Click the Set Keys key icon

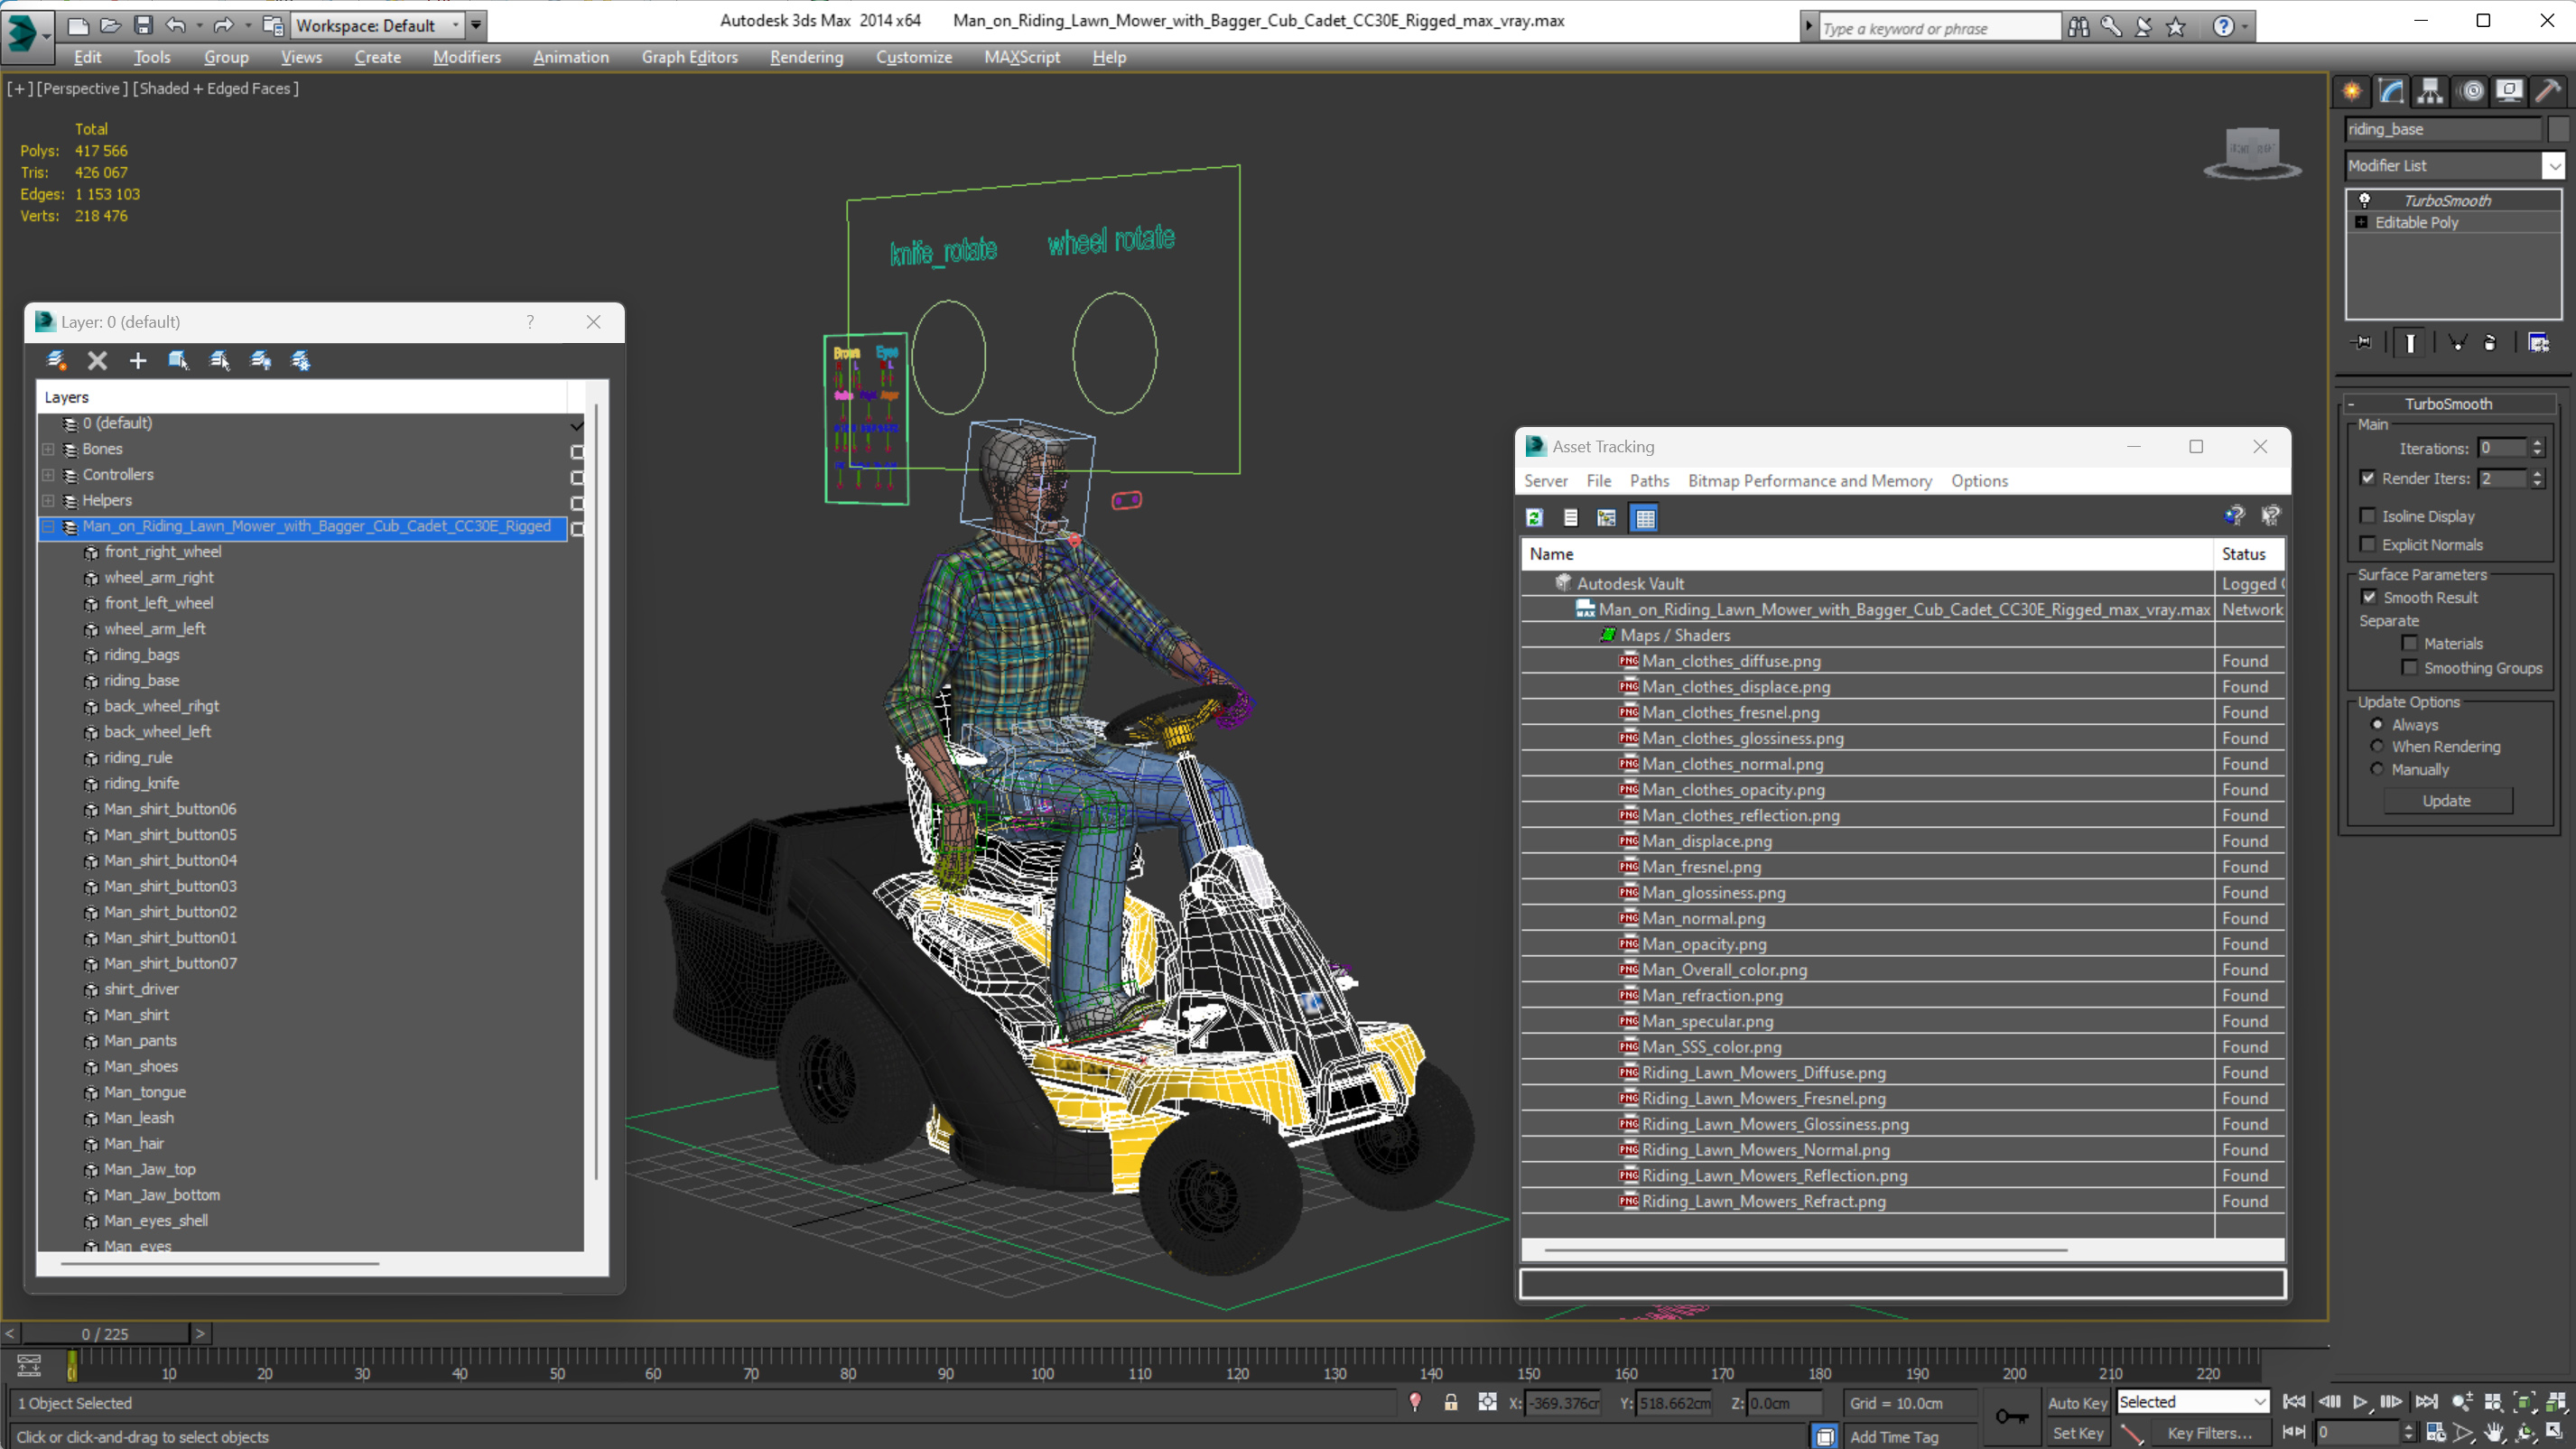pos(2012,1417)
